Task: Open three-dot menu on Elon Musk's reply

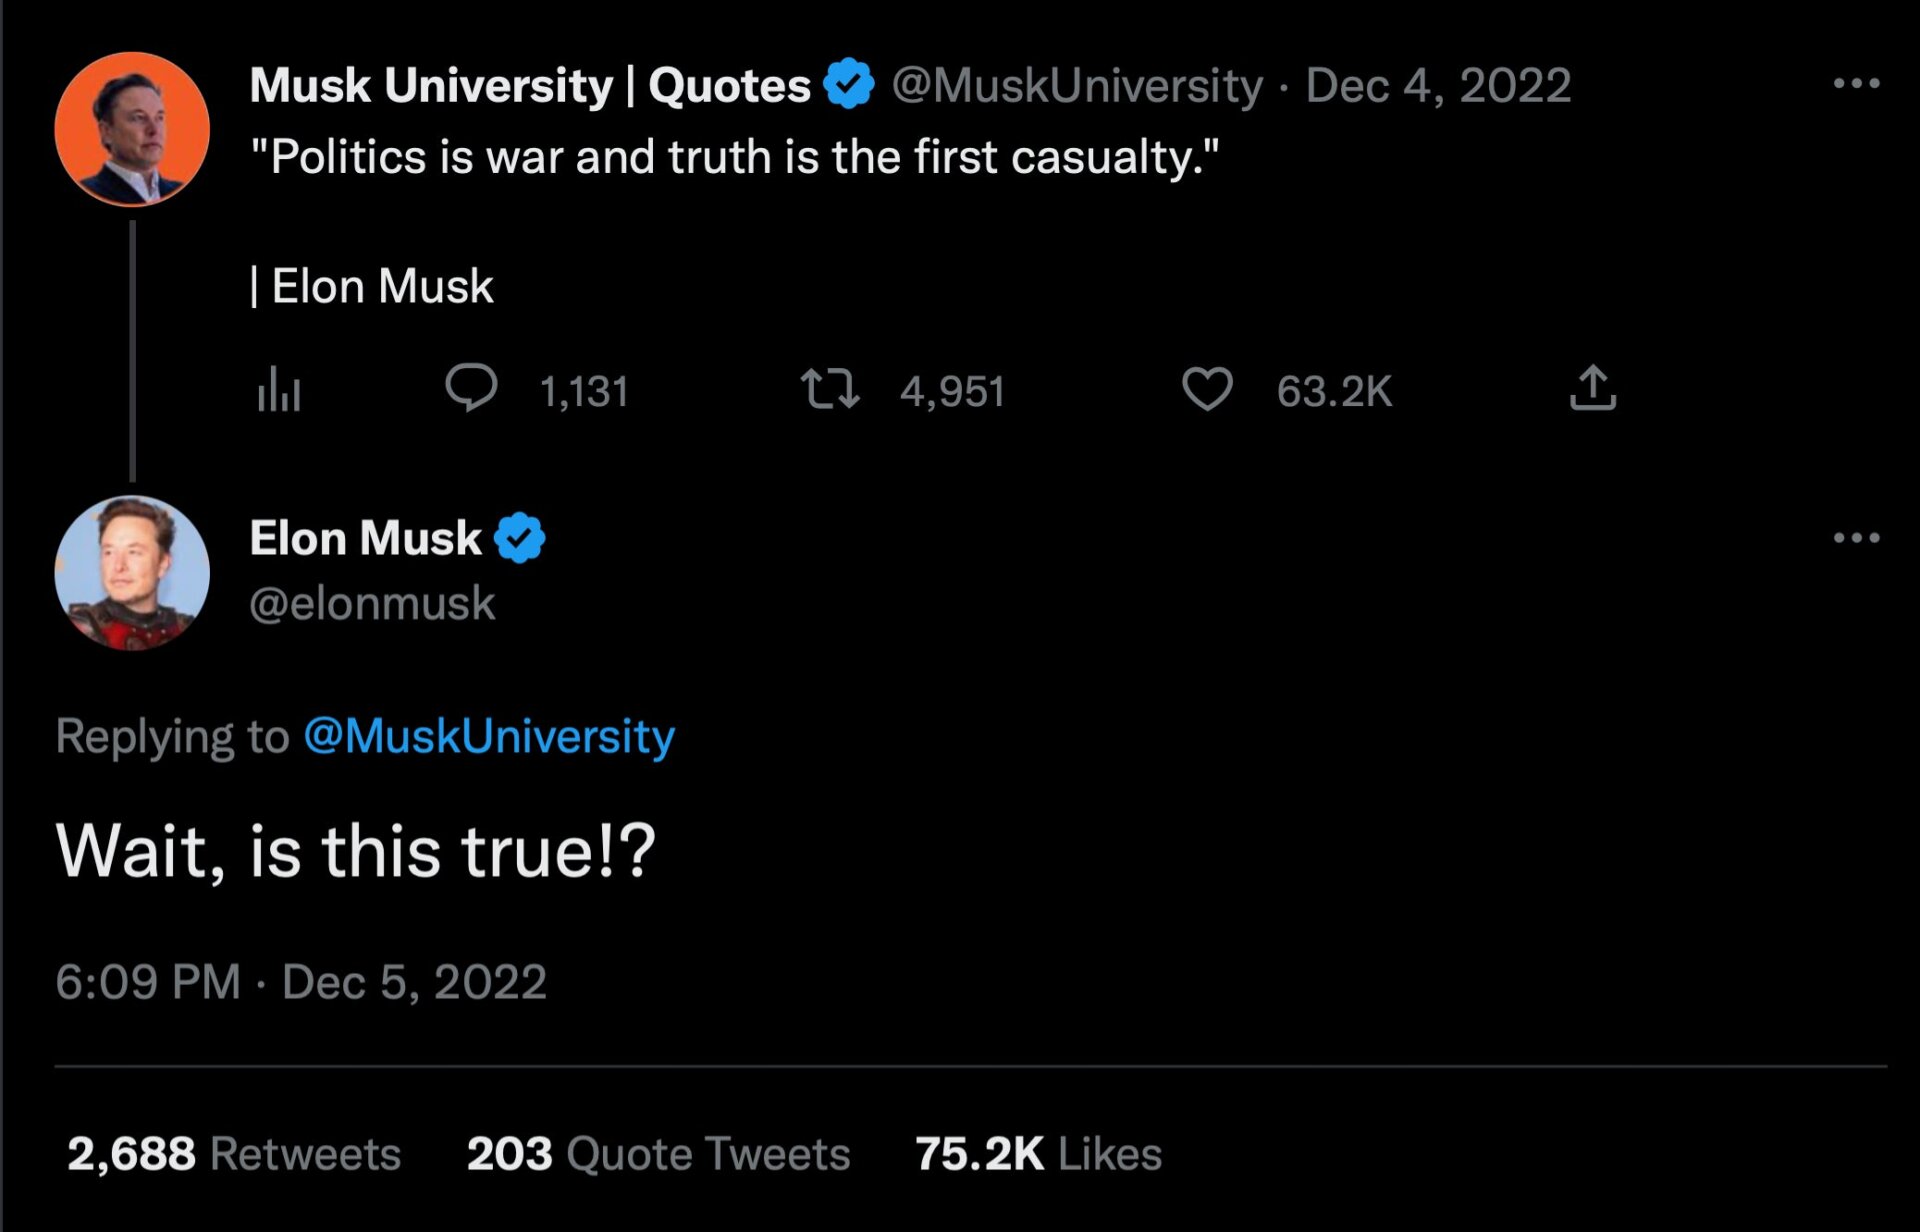Action: 1856,538
